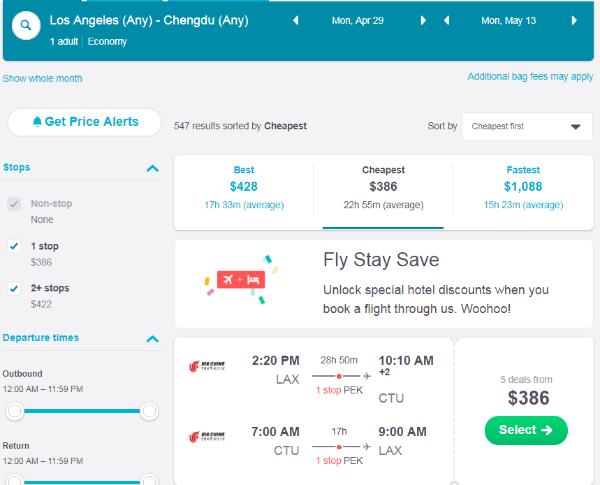Uncheck the 2+ stops filter
This screenshot has height=485, width=600.
(x=14, y=288)
